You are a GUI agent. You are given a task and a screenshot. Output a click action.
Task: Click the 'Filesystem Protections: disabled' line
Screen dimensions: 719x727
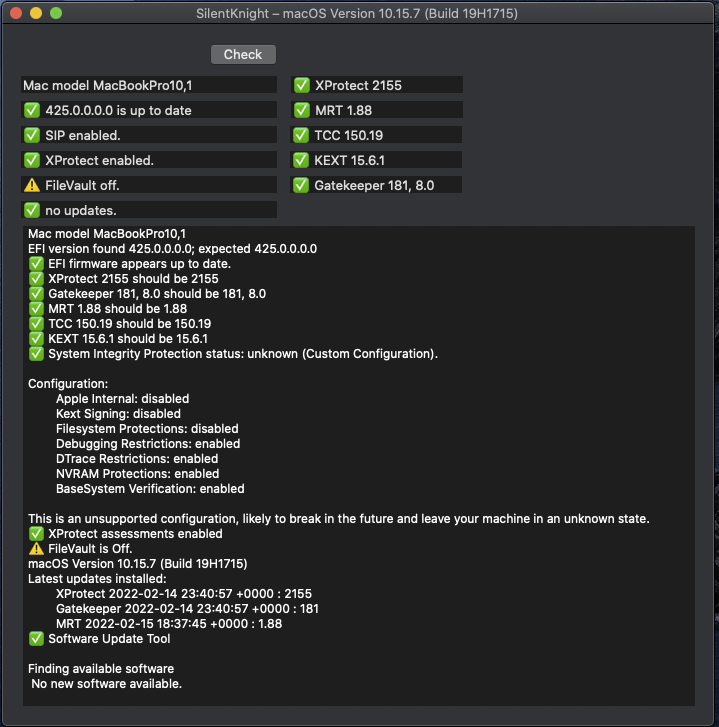point(147,429)
